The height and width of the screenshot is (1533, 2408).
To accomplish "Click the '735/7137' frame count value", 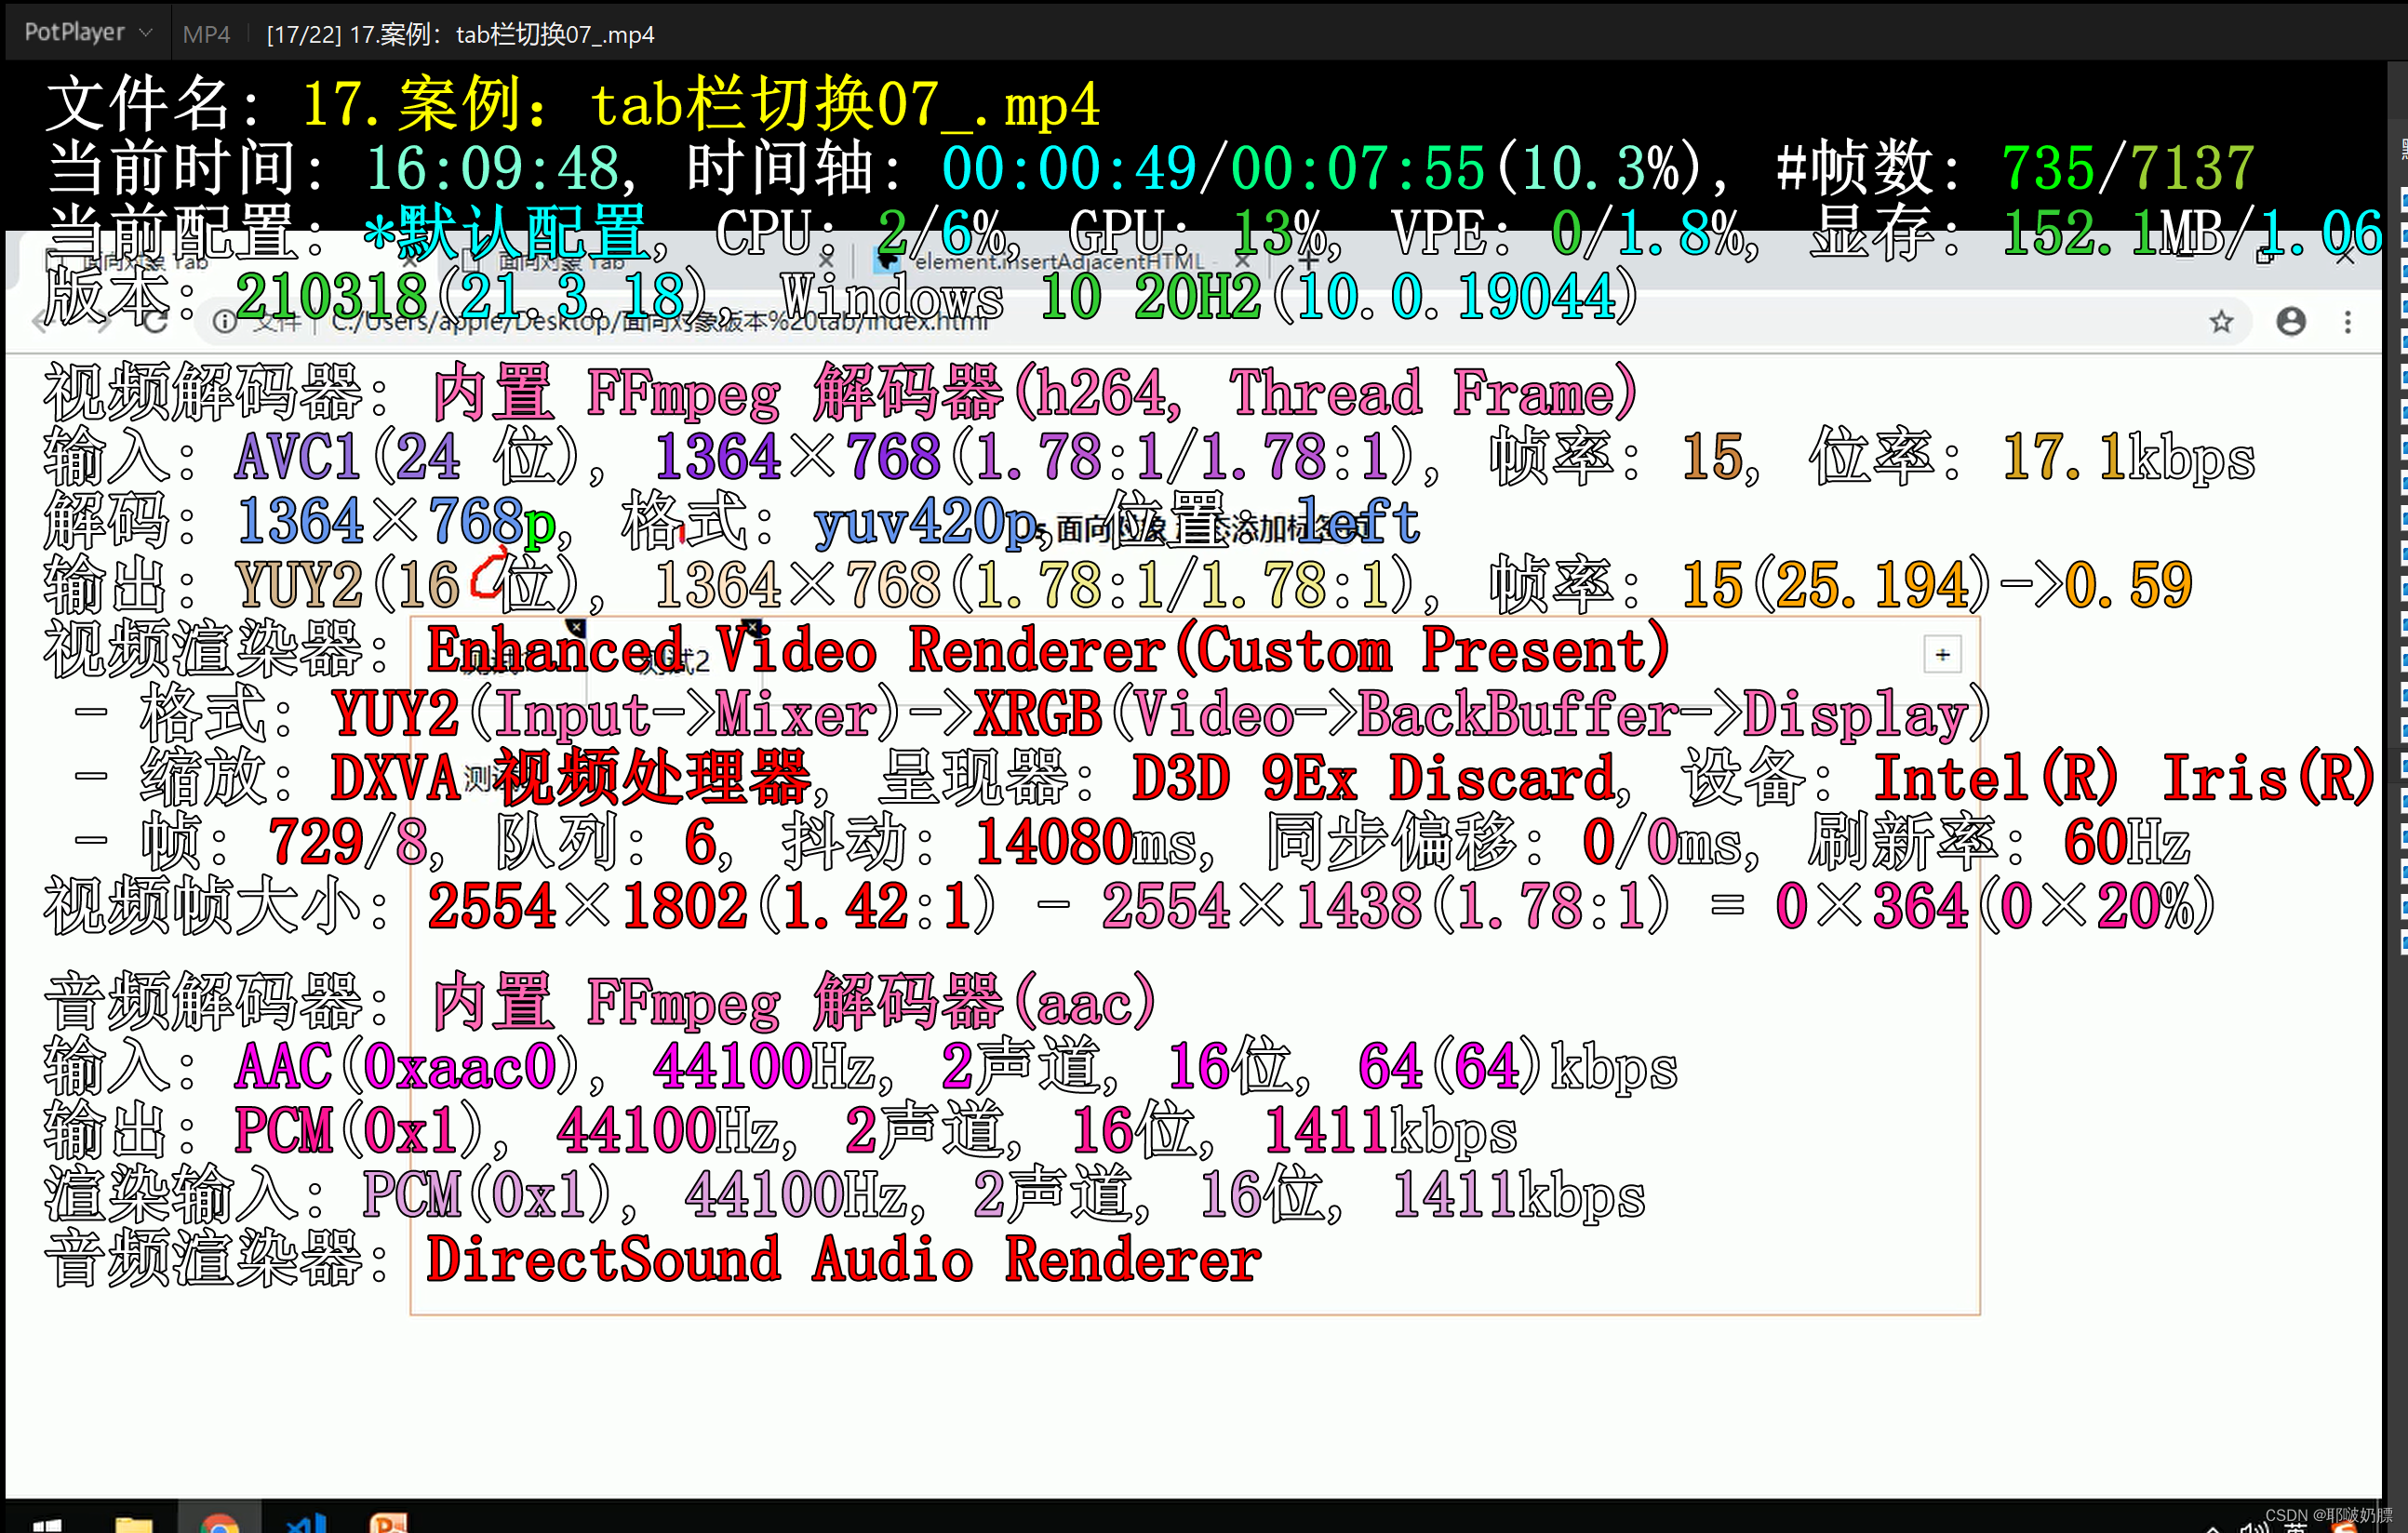I will tap(2128, 167).
